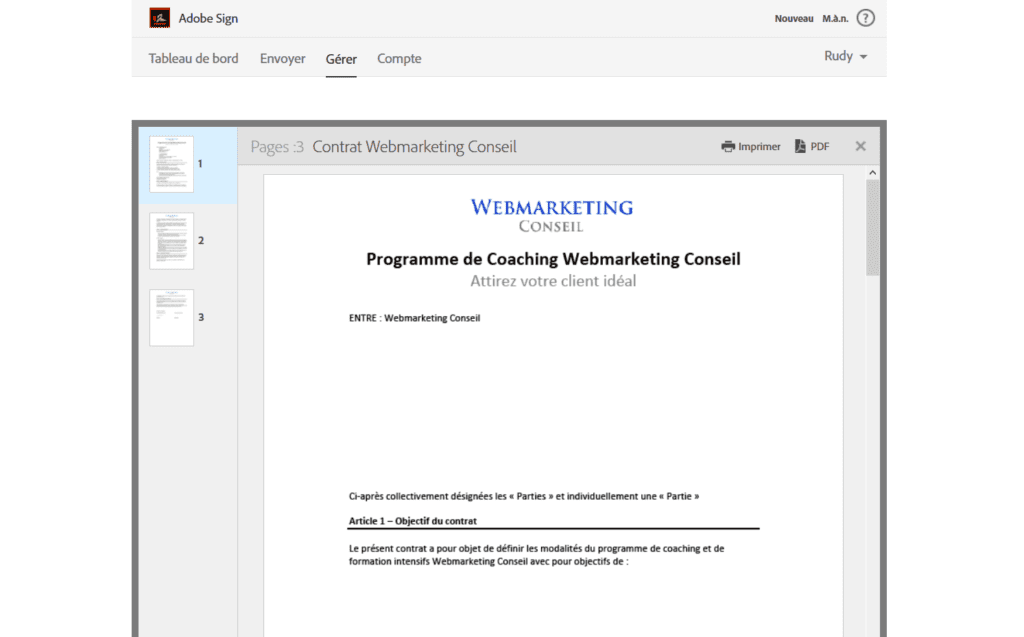Viewport: 1024px width, 637px height.
Task: Click the Webmarketing Conseil logo in document
Action: [552, 216]
